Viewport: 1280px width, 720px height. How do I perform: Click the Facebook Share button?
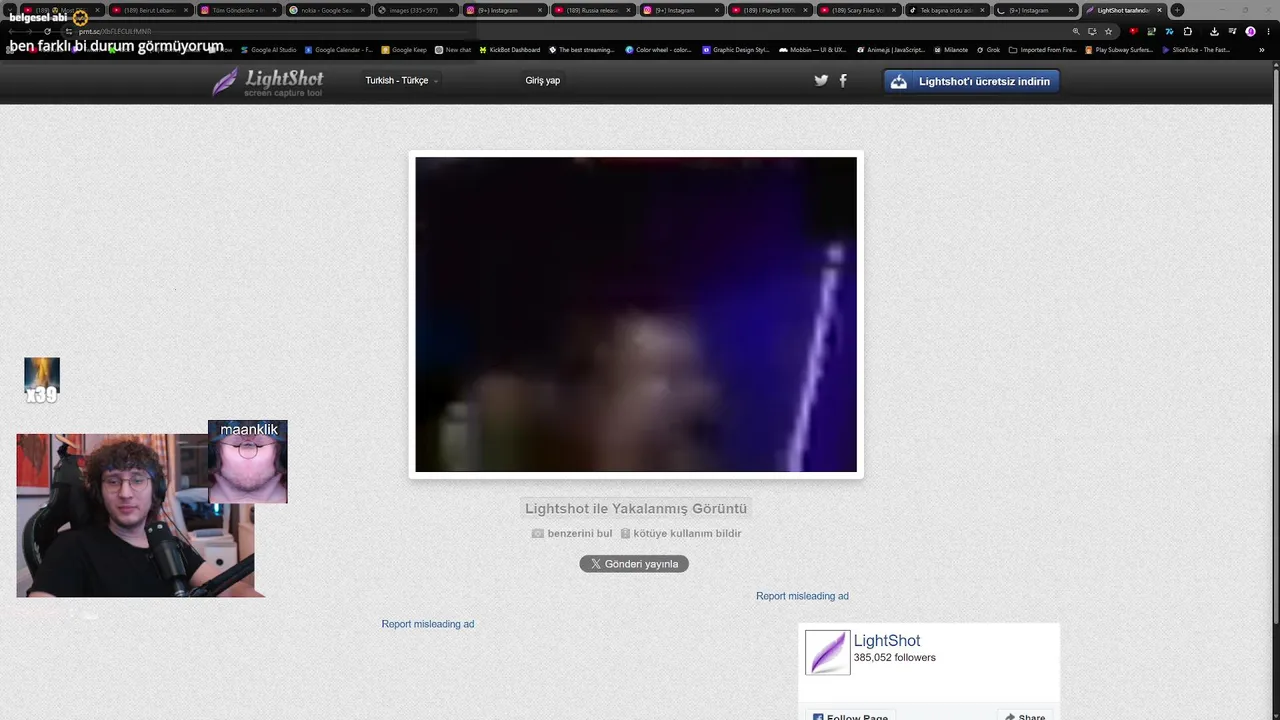pos(1024,716)
